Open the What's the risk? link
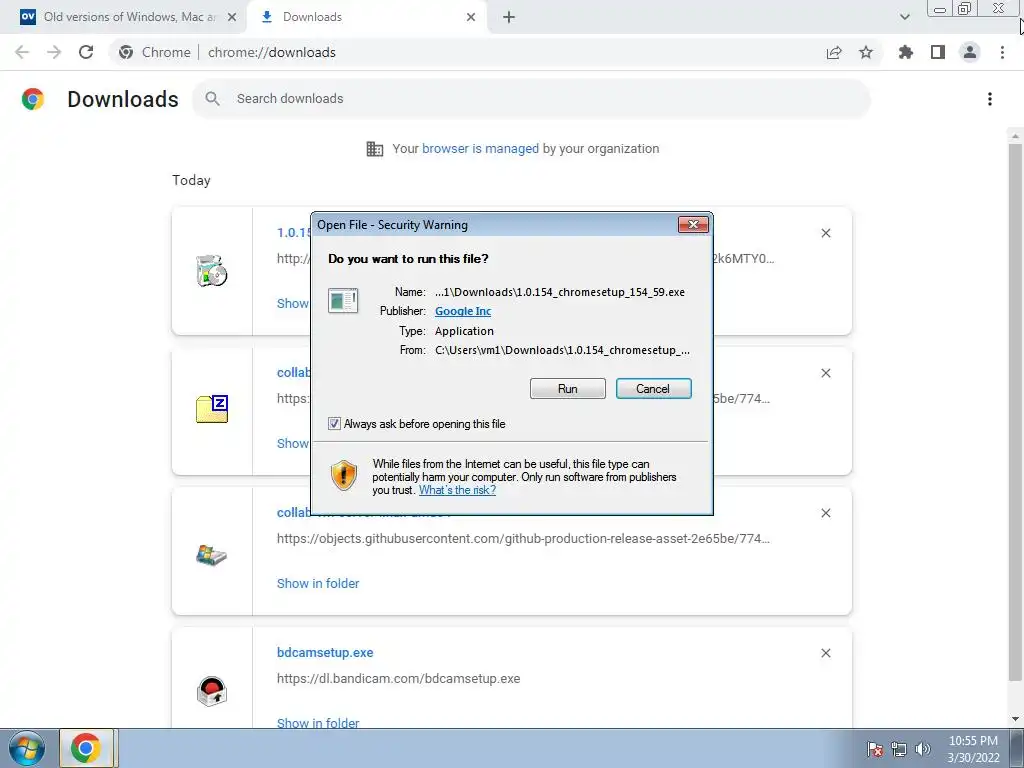This screenshot has width=1024, height=768. [x=457, y=490]
